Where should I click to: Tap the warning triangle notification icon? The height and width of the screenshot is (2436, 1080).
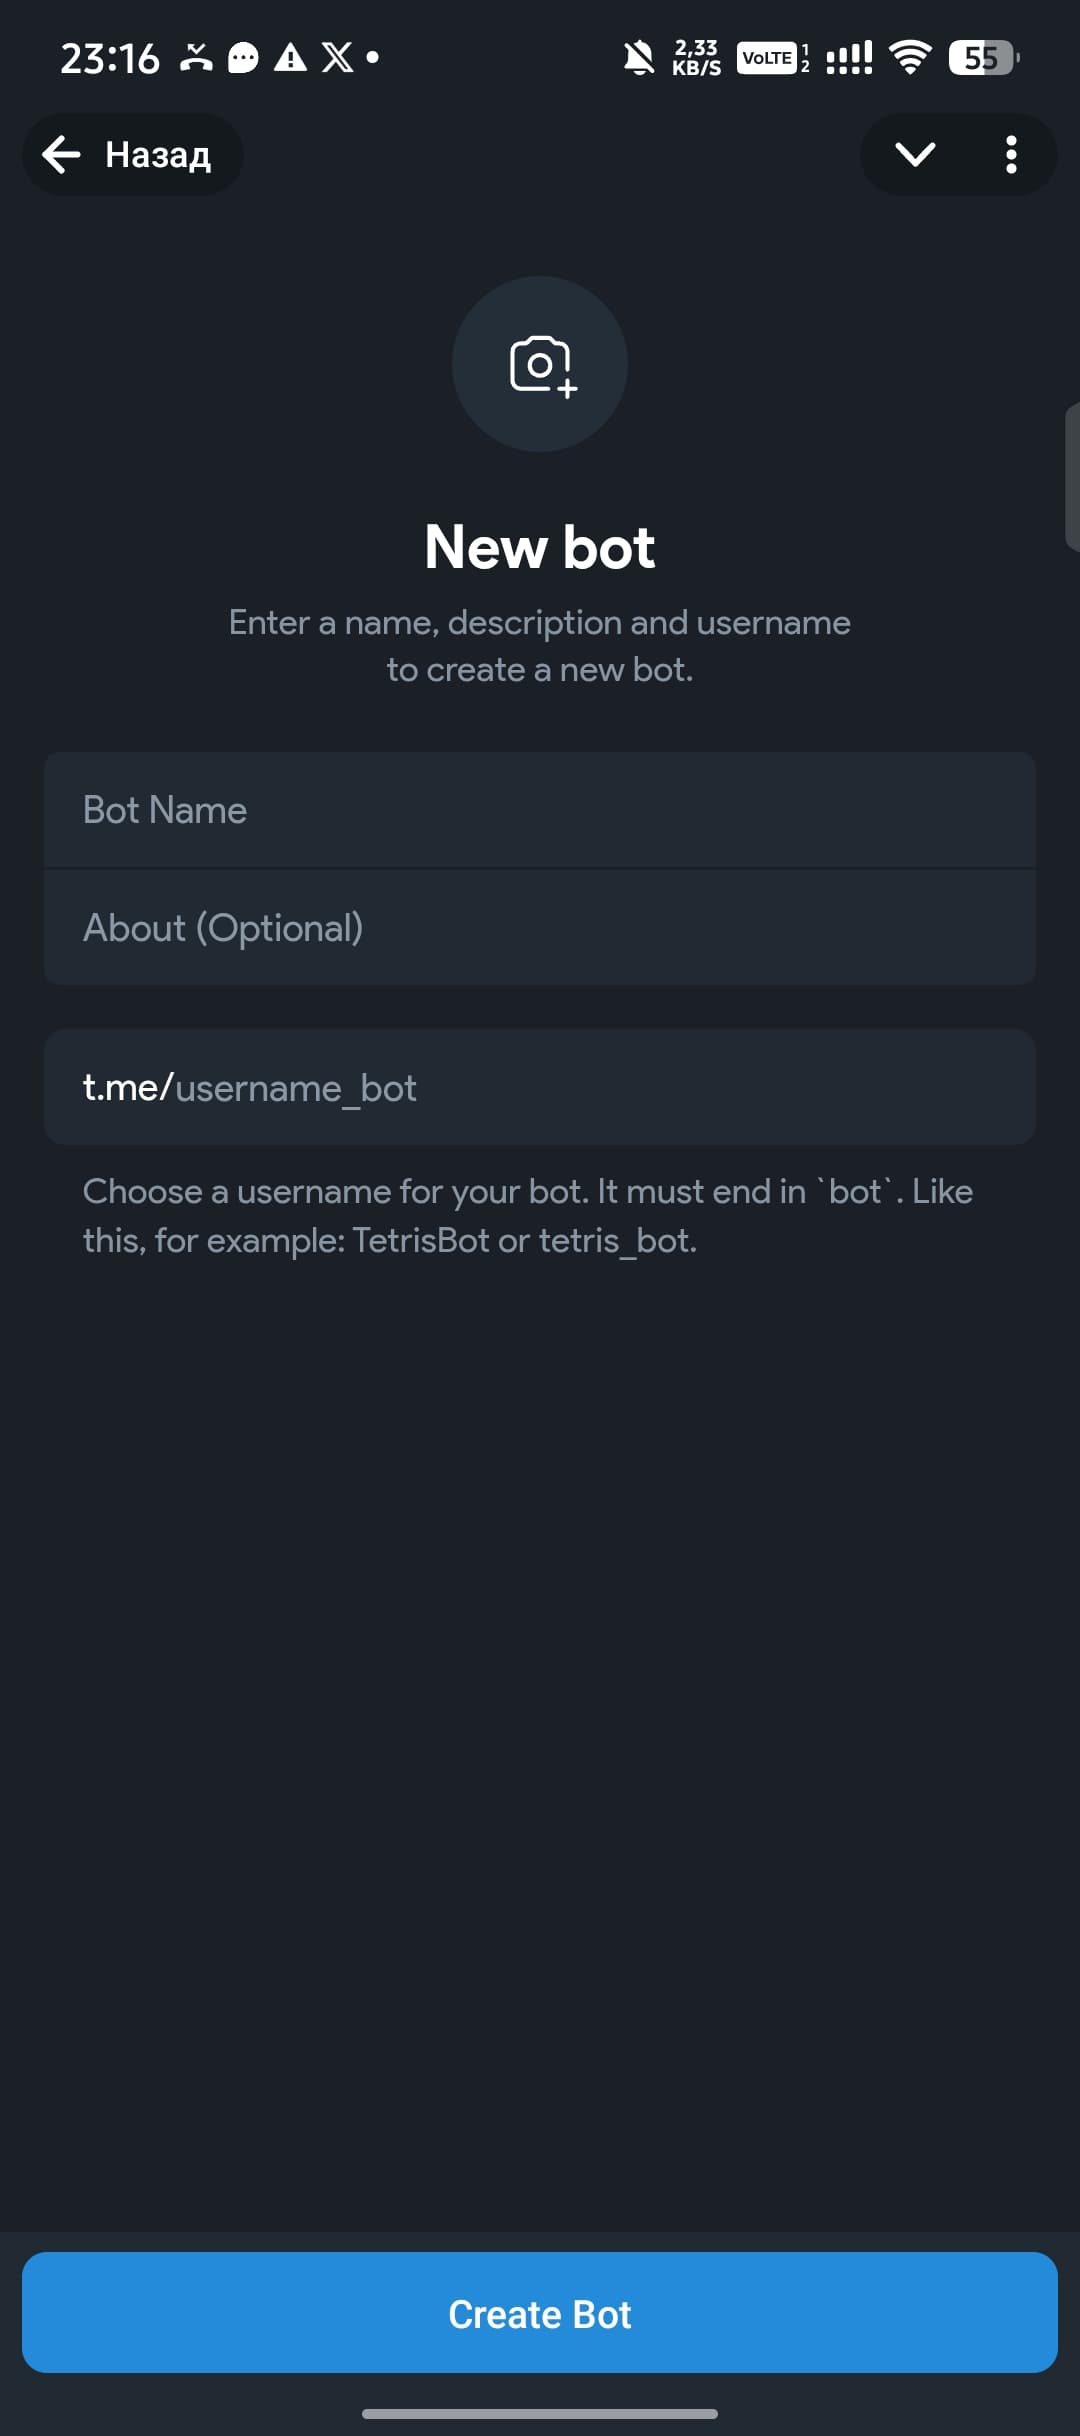click(x=290, y=58)
